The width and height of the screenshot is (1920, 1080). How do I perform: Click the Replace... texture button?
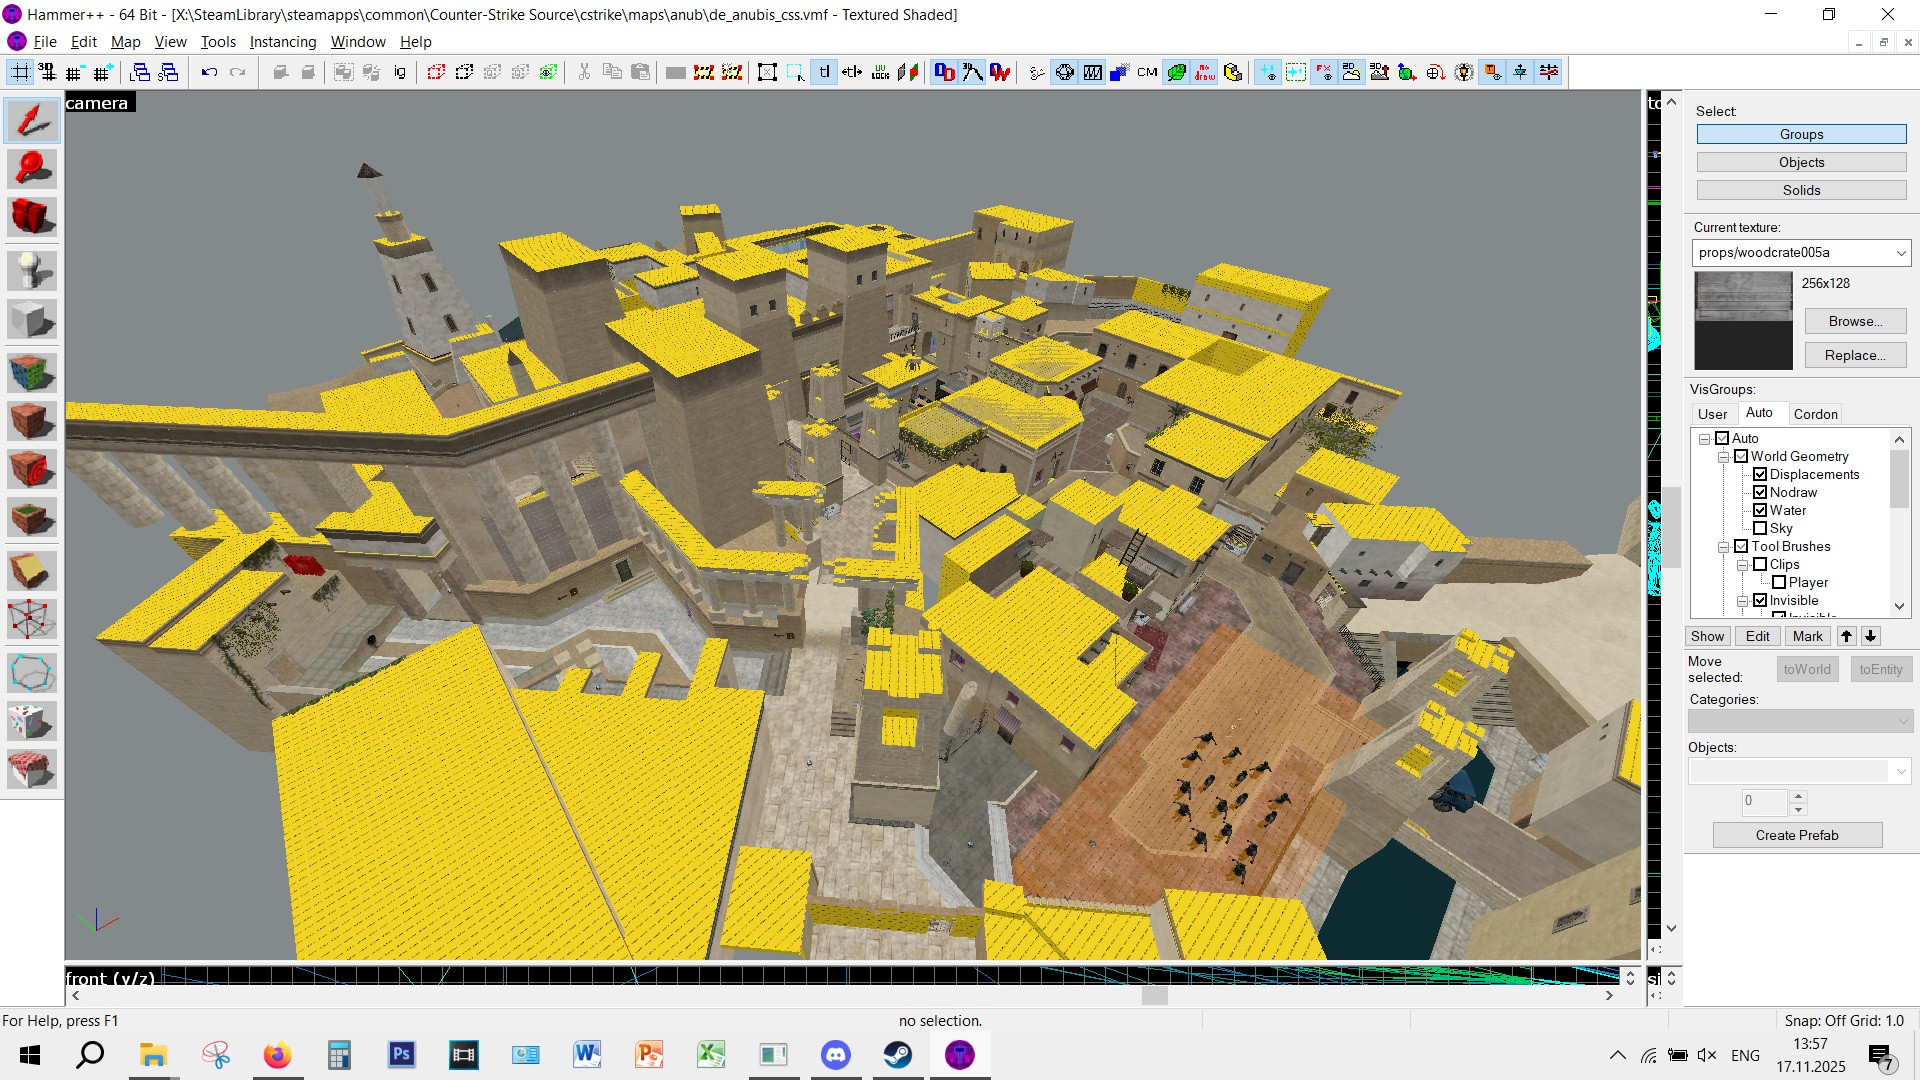coord(1855,355)
